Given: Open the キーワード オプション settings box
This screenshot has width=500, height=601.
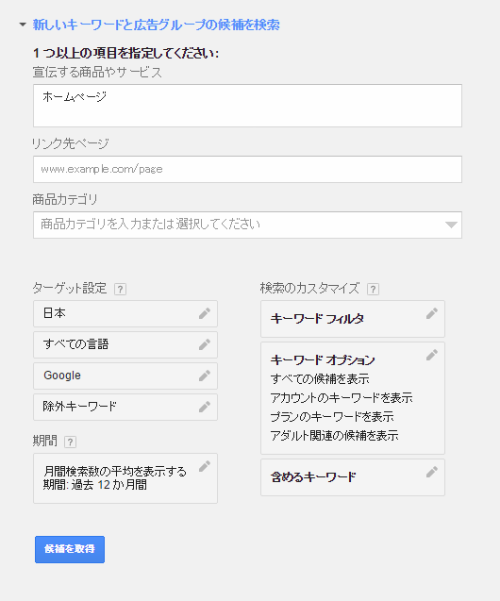Looking at the screenshot, I should (x=353, y=398).
